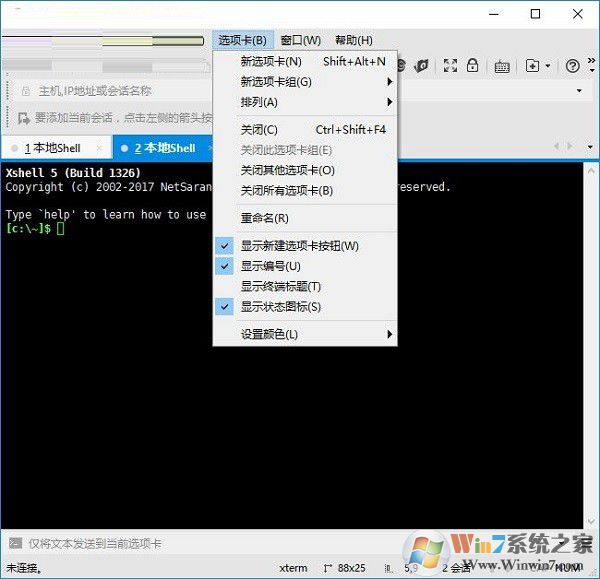Toggle 显示新建选项卡按钮(W) checkmark
The height and width of the screenshot is (579, 600).
[224, 246]
